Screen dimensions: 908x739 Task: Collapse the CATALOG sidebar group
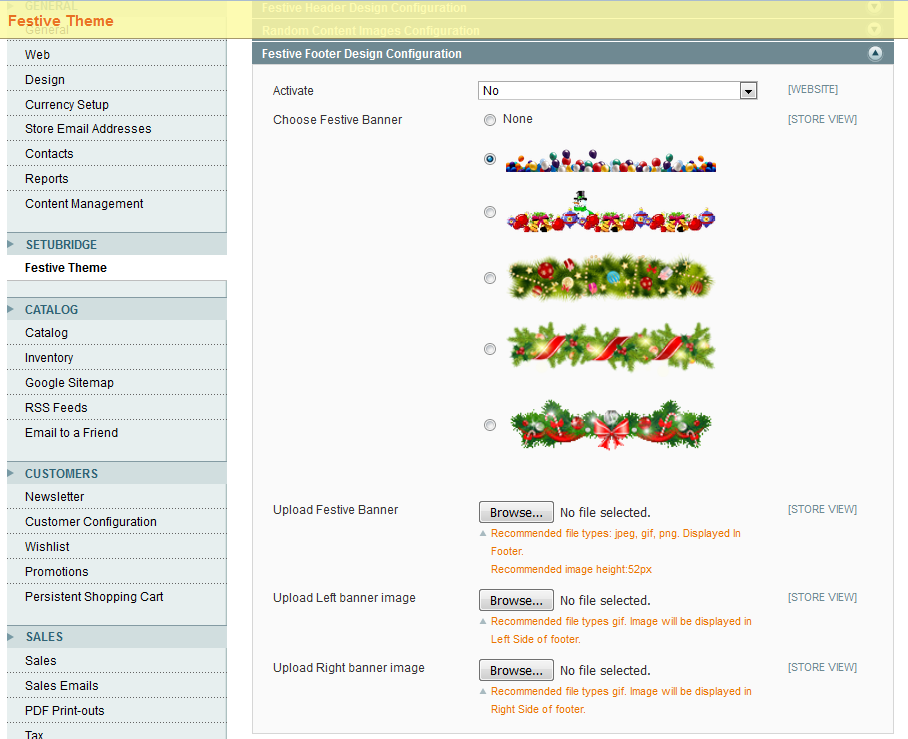(x=51, y=310)
